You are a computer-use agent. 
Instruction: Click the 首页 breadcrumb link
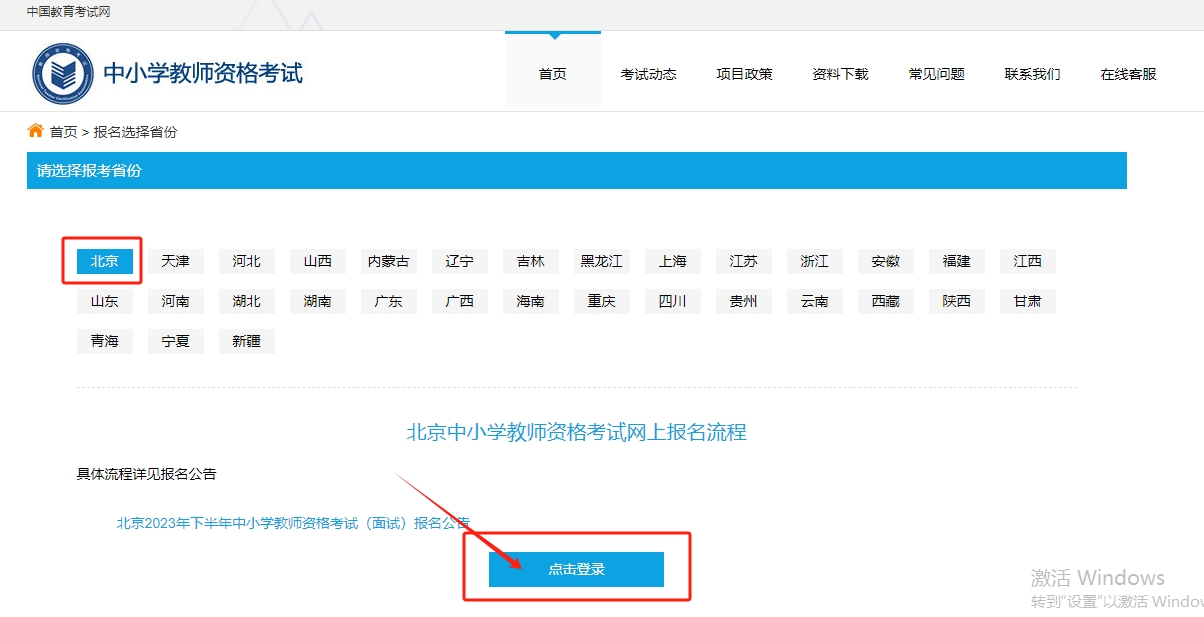[63, 132]
